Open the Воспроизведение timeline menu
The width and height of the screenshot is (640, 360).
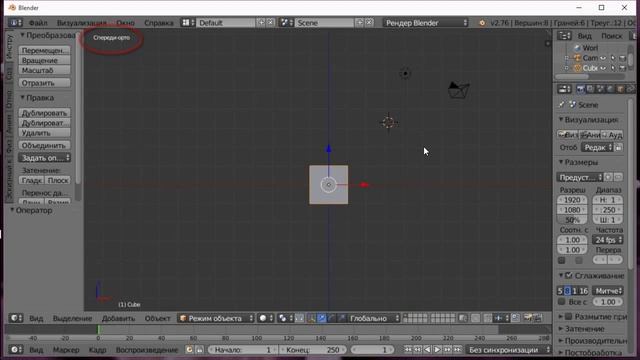[147, 350]
